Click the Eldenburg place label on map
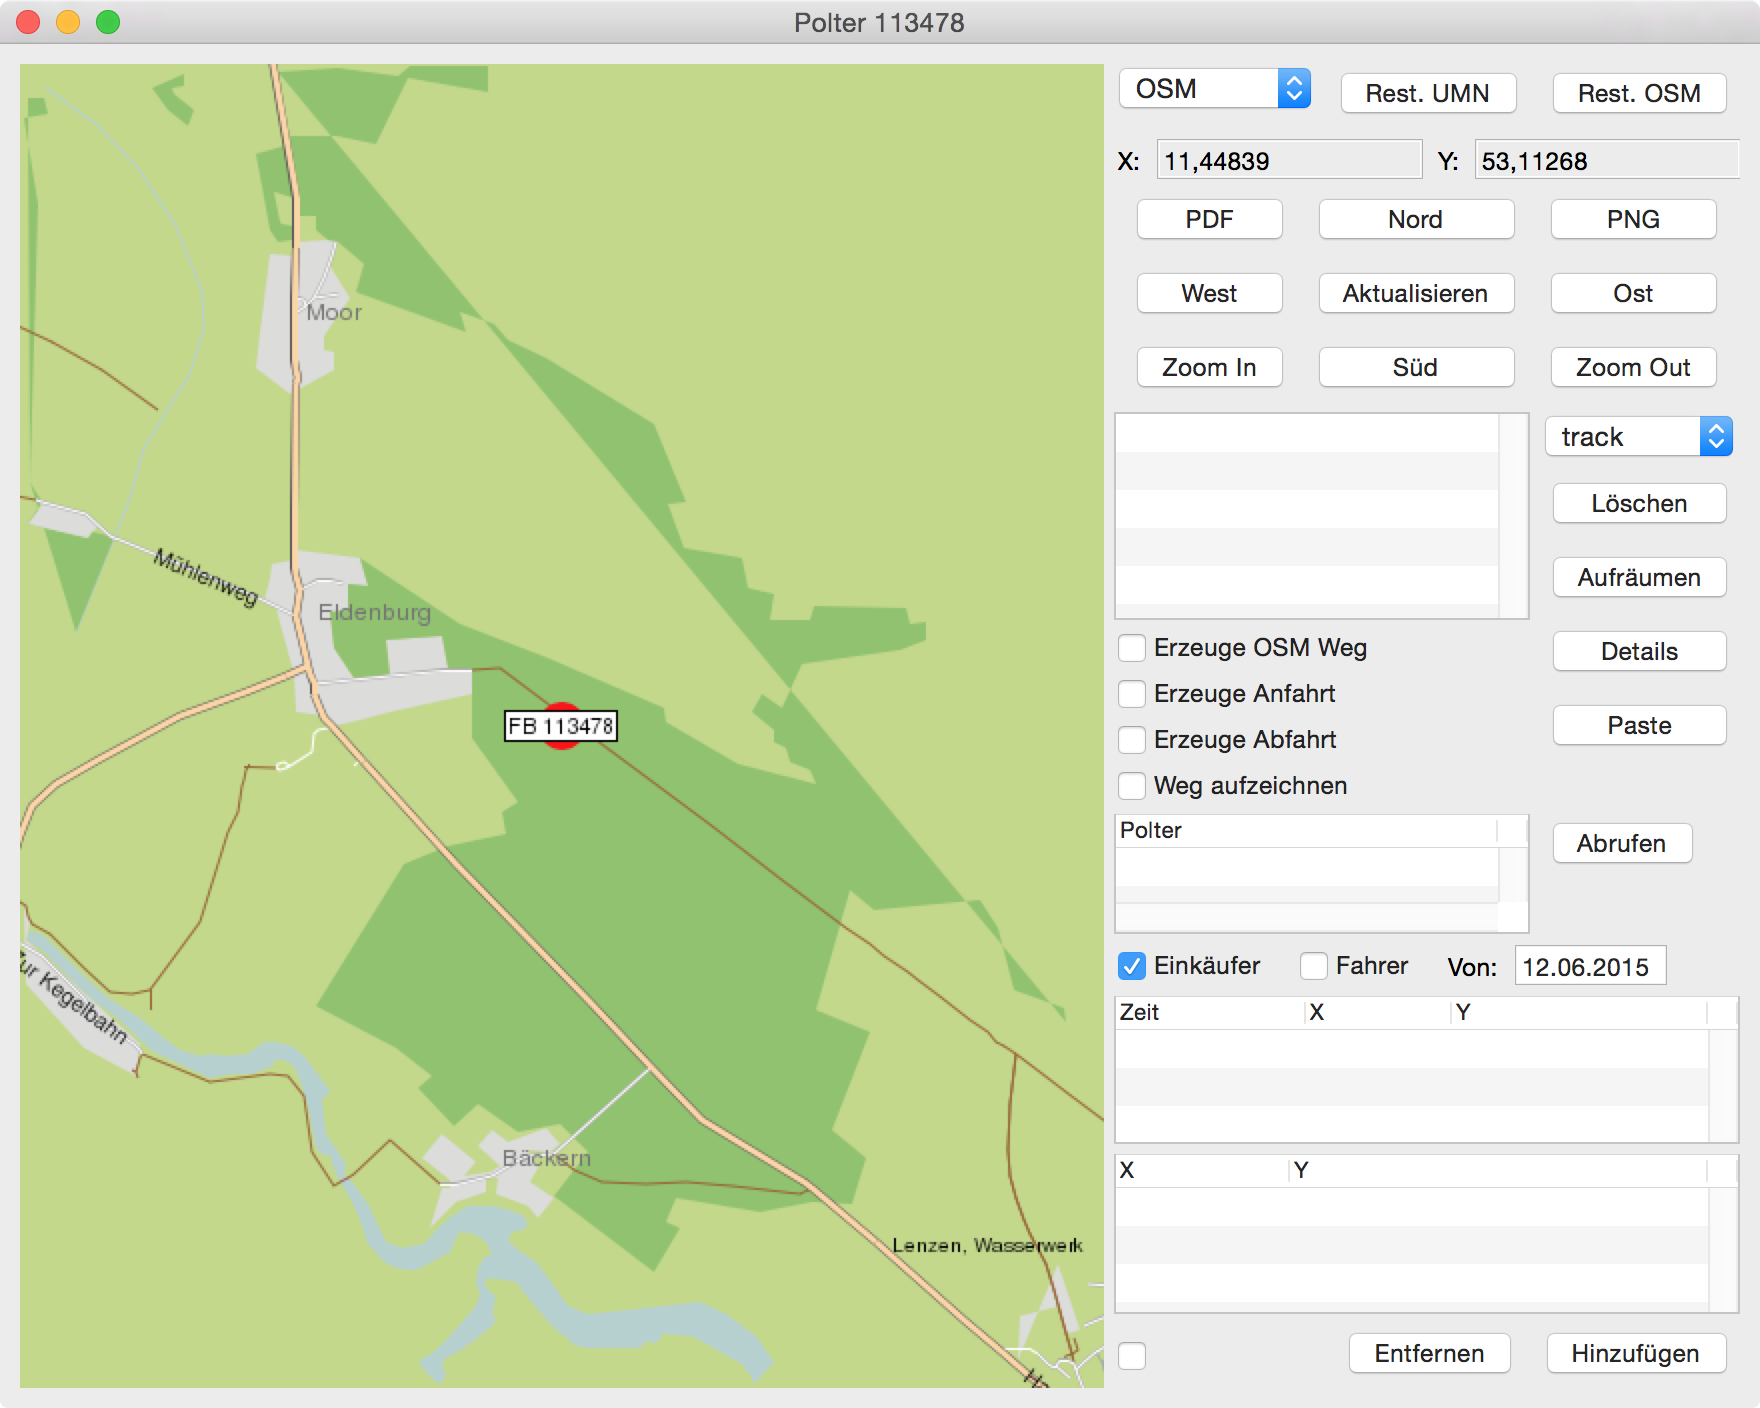 (374, 612)
